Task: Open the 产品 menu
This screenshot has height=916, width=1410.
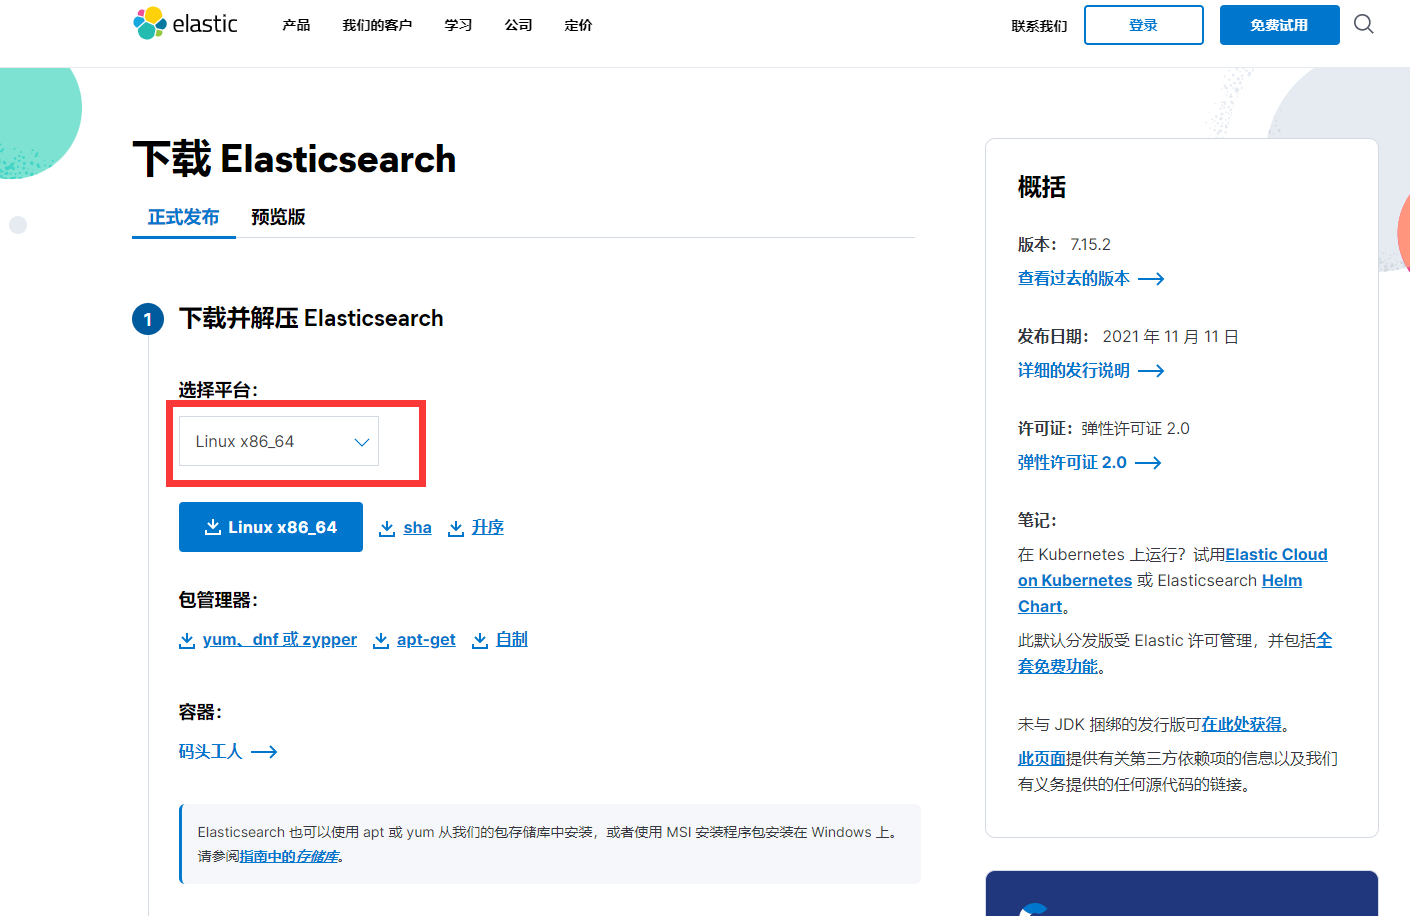Action: pos(296,25)
